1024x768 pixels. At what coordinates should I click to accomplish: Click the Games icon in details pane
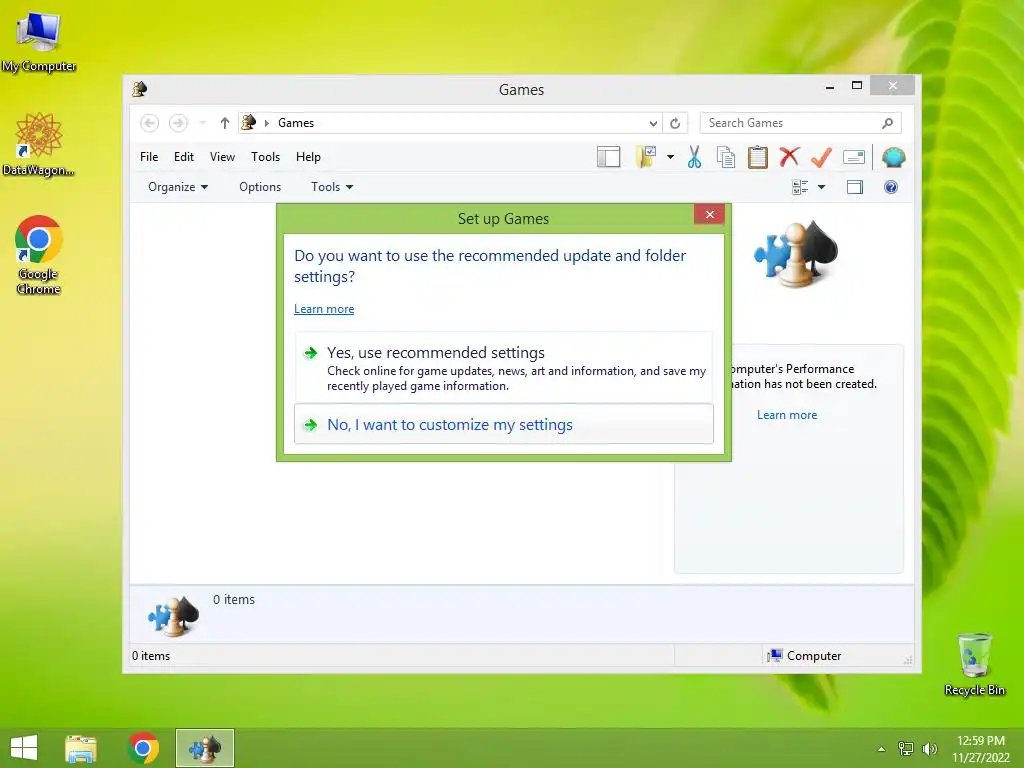pos(173,616)
